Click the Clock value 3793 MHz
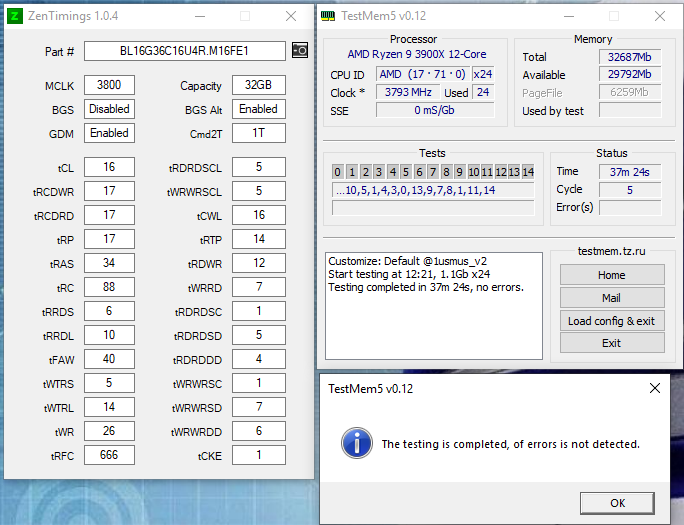 pyautogui.click(x=408, y=92)
